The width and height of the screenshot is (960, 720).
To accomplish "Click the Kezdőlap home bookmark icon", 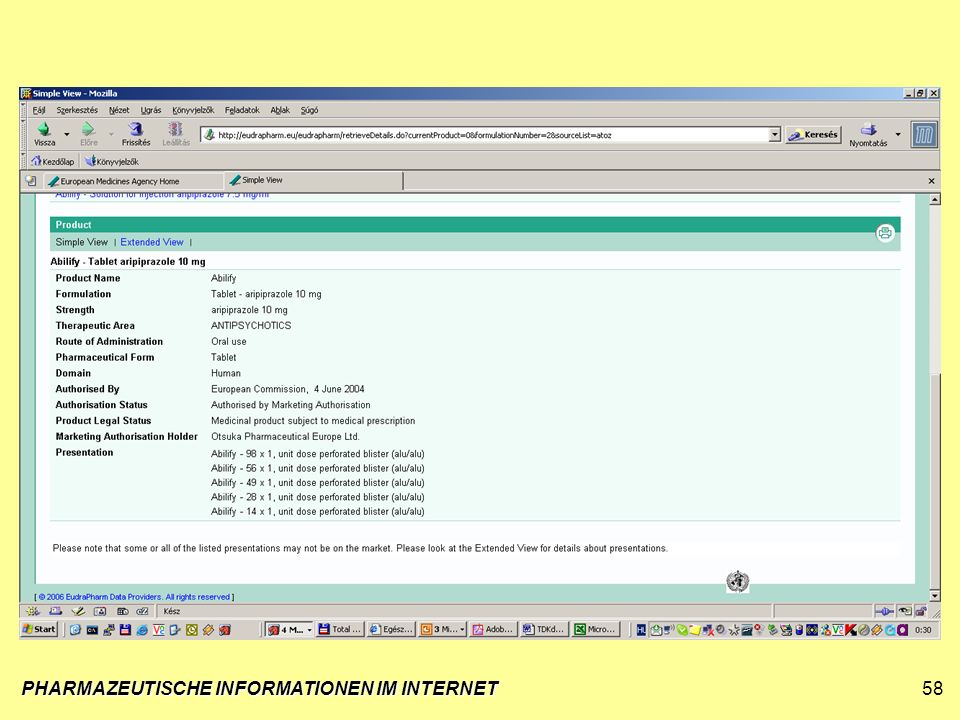I will point(37,161).
